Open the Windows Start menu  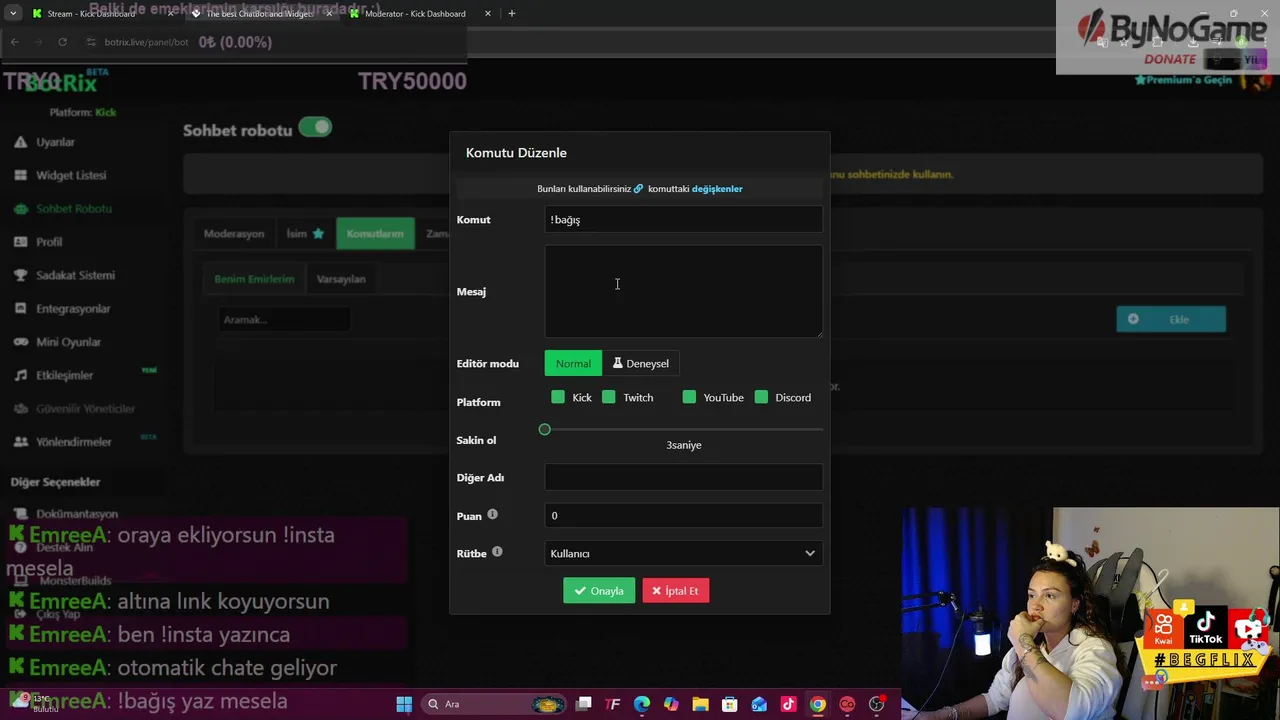(404, 704)
